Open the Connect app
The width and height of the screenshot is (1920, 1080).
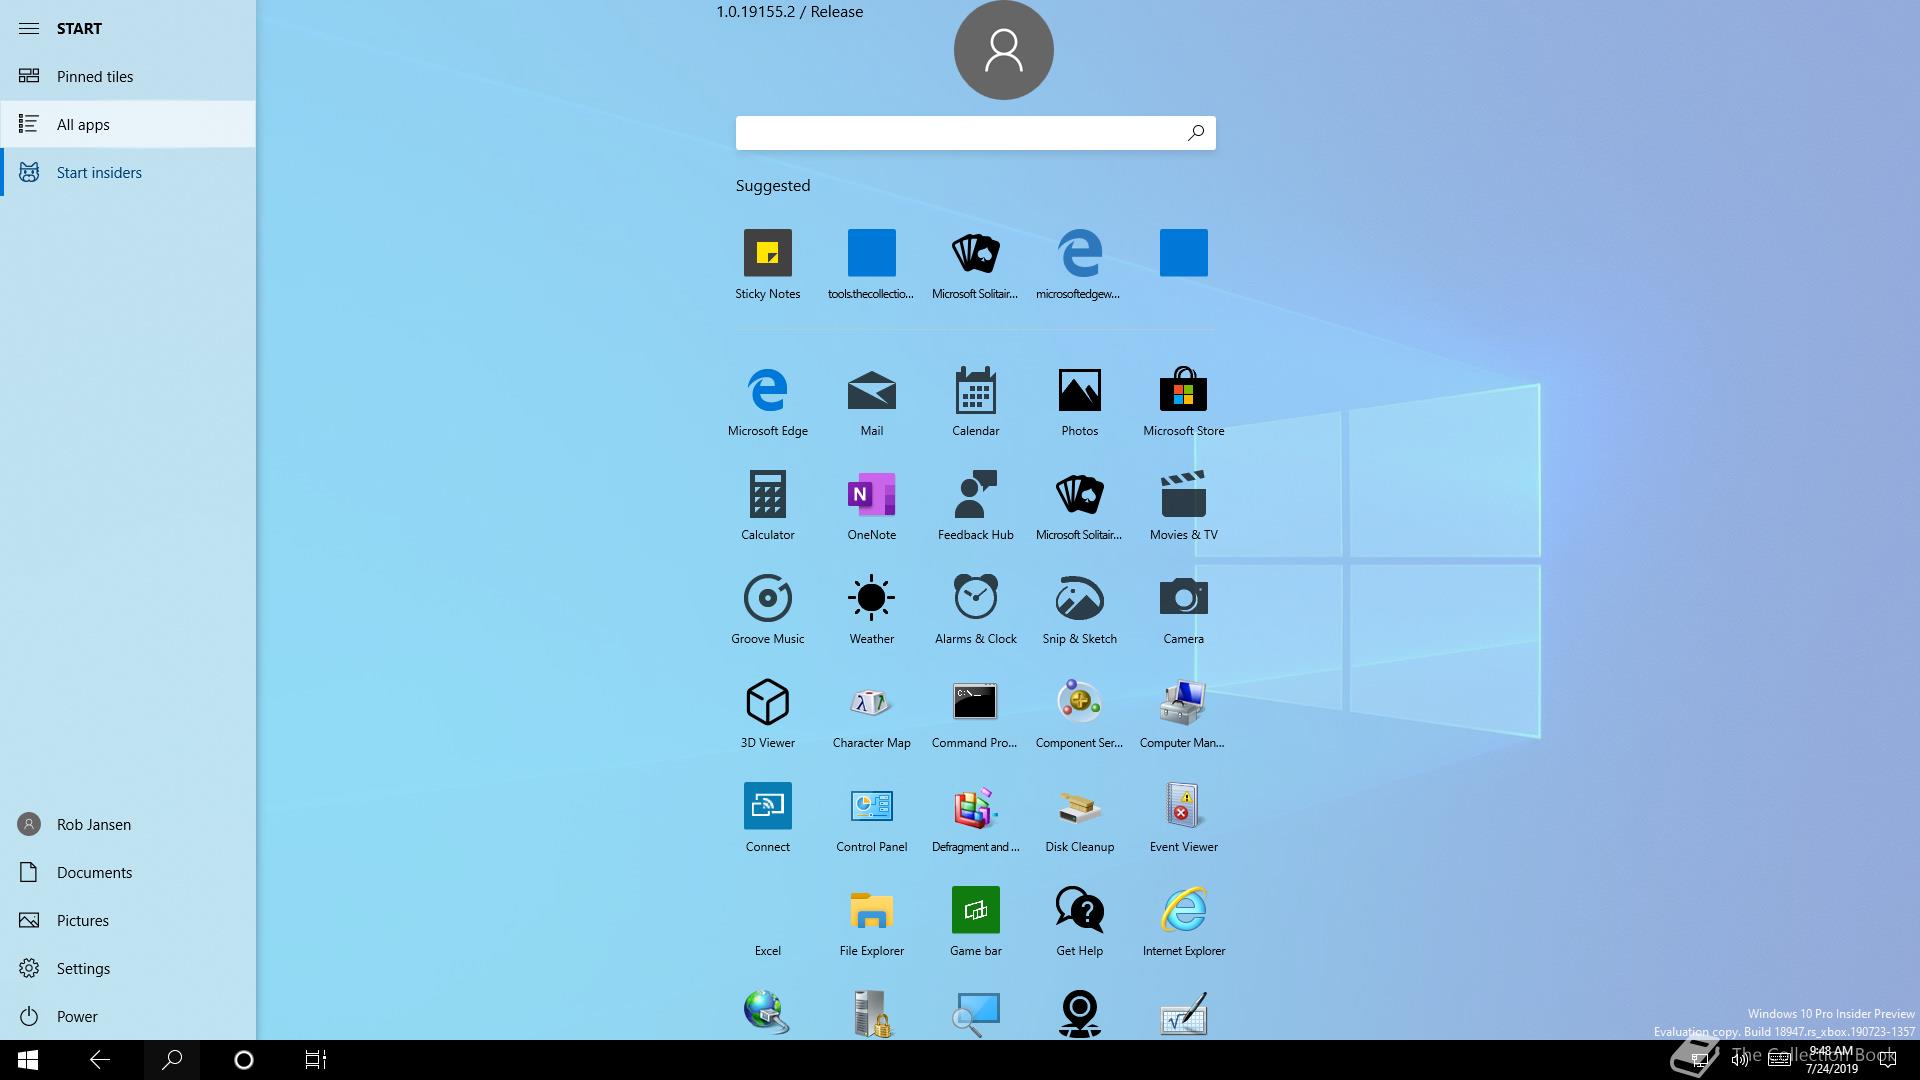coord(767,817)
